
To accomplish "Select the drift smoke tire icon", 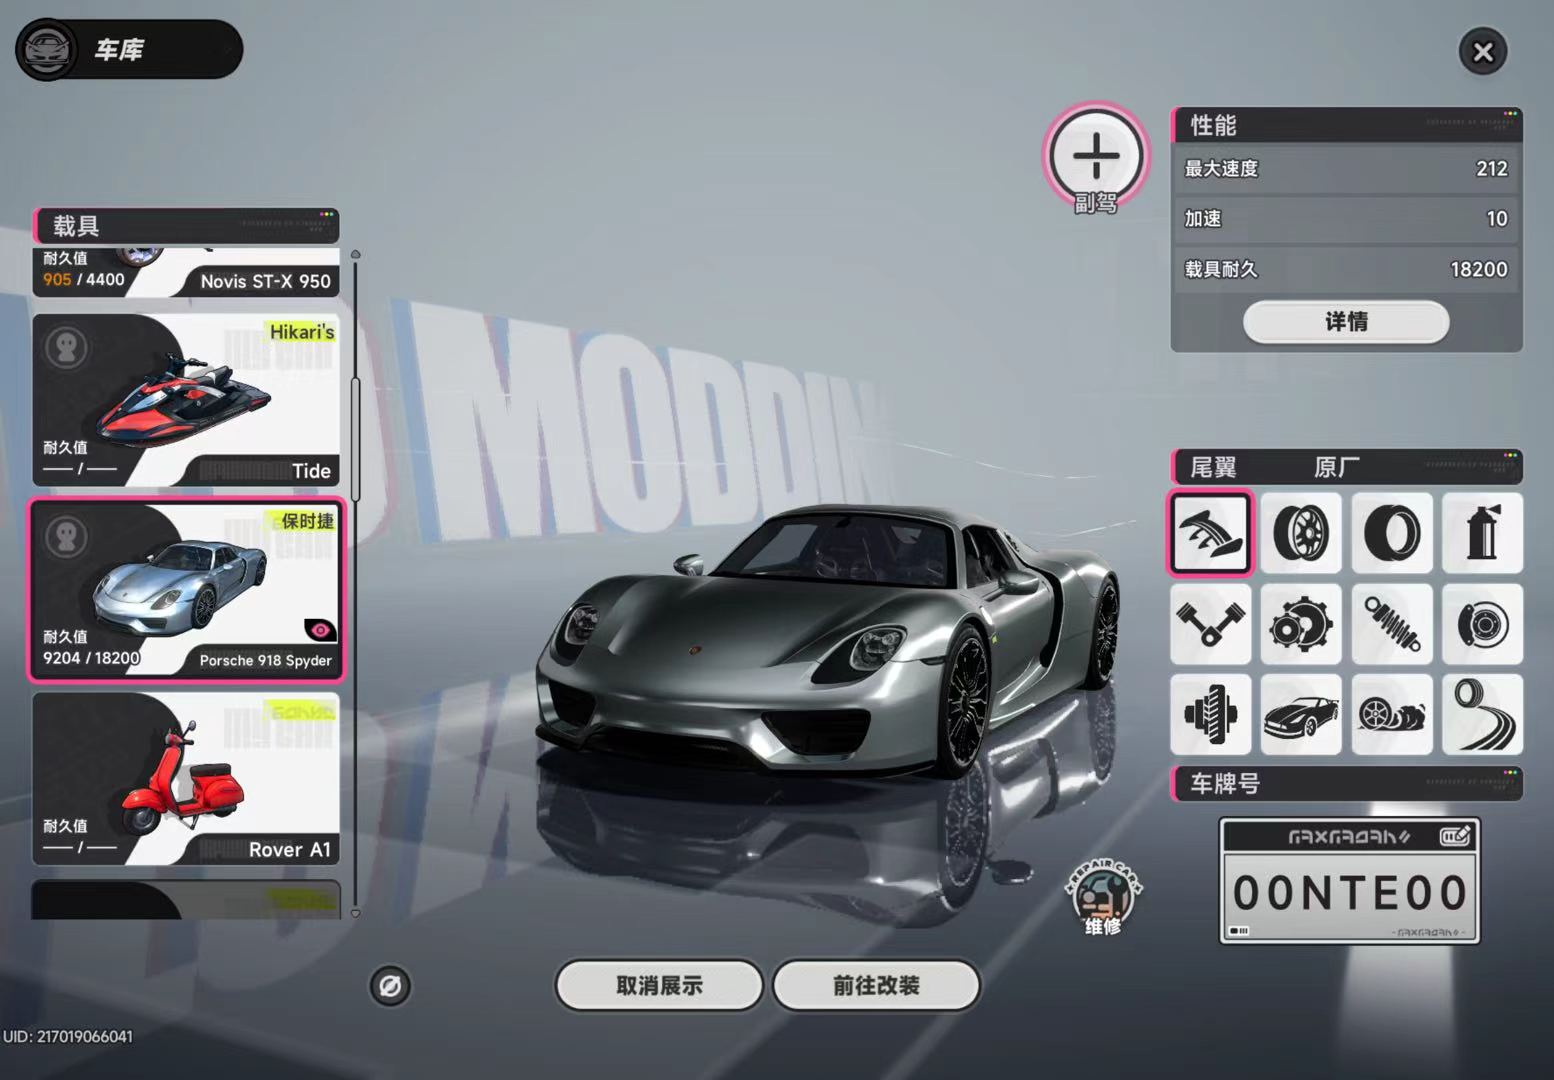I will [x=1392, y=714].
